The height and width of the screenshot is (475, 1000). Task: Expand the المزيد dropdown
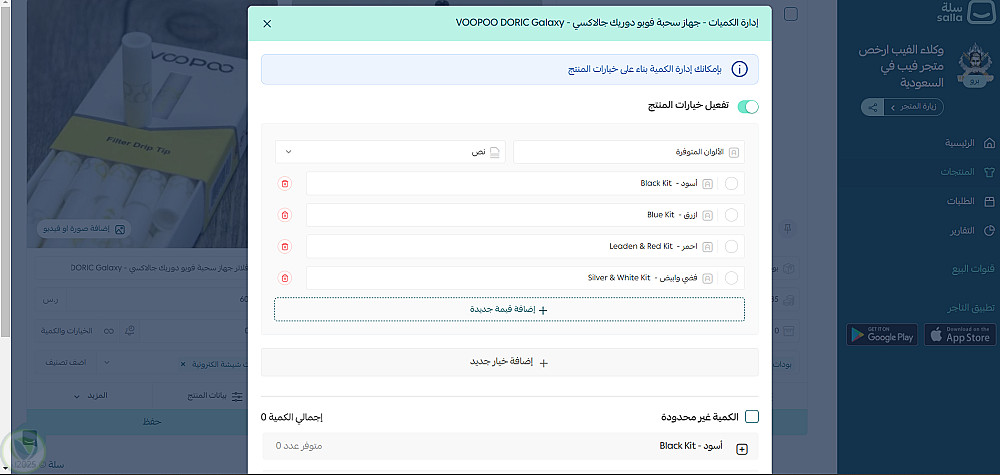click(89, 396)
